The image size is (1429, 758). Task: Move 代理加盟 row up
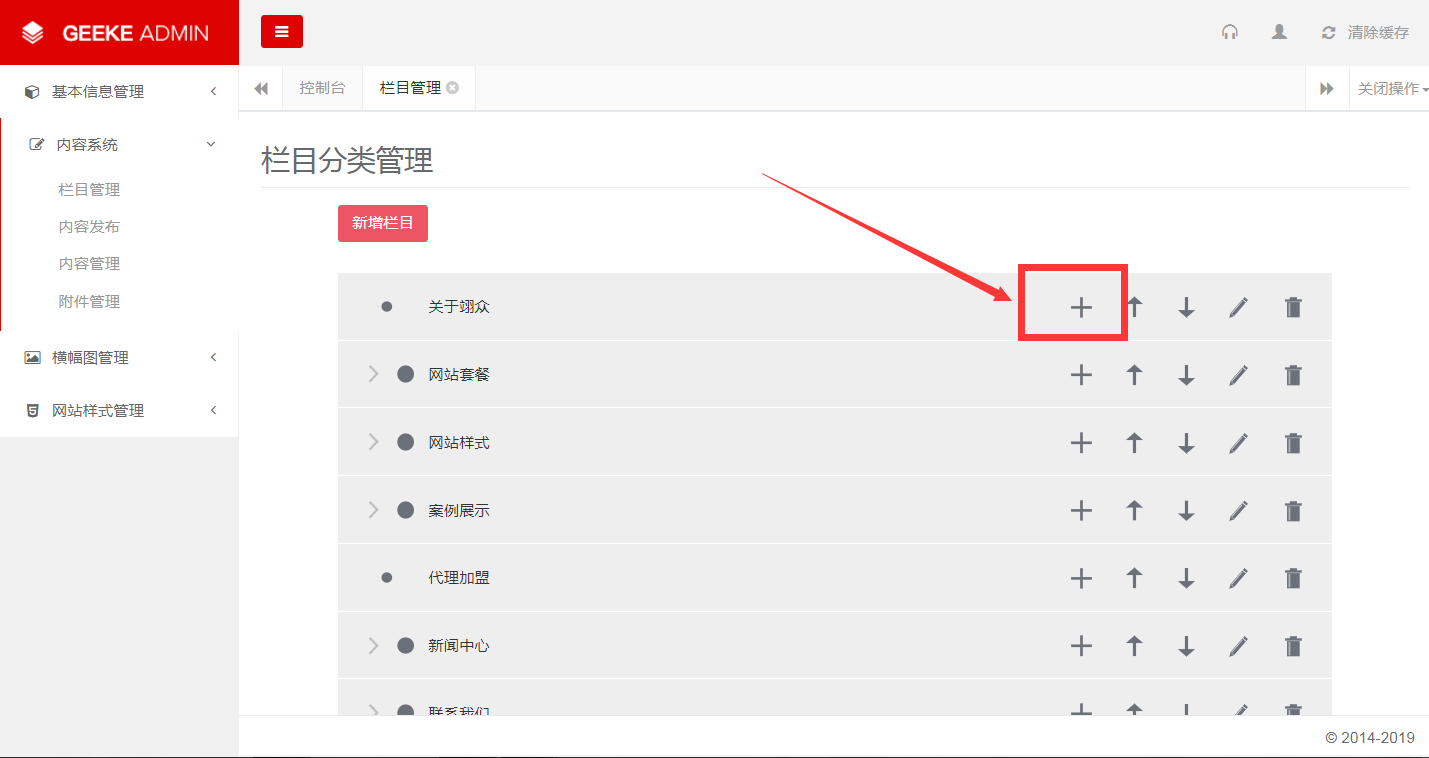(x=1134, y=577)
